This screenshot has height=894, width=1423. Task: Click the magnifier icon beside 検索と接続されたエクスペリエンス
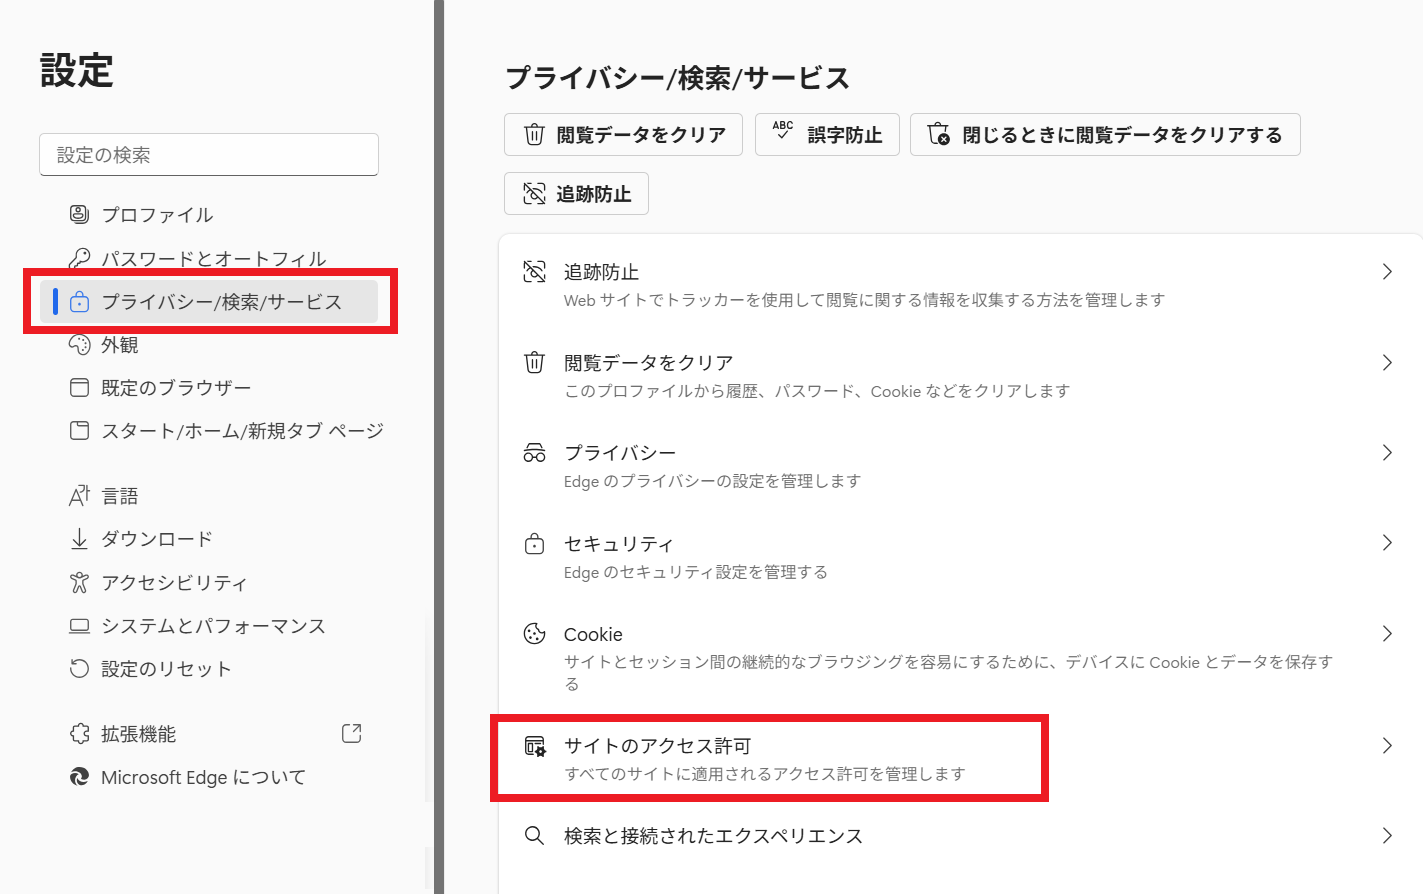[535, 836]
